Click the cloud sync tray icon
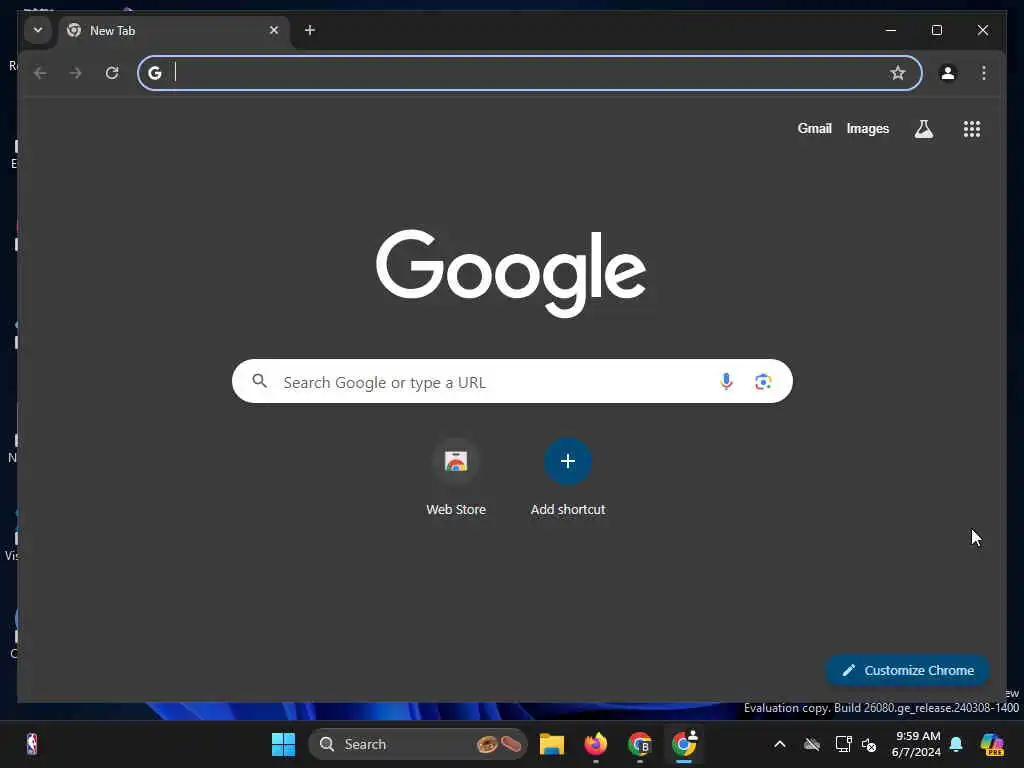 [x=812, y=744]
